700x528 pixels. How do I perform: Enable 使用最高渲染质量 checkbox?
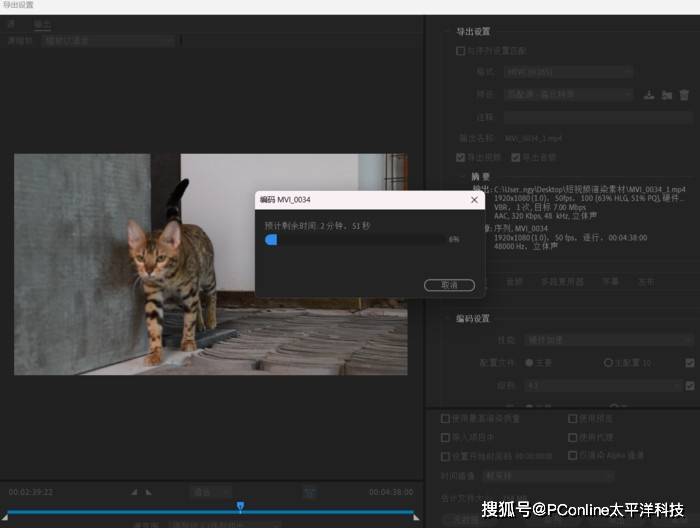pos(445,419)
